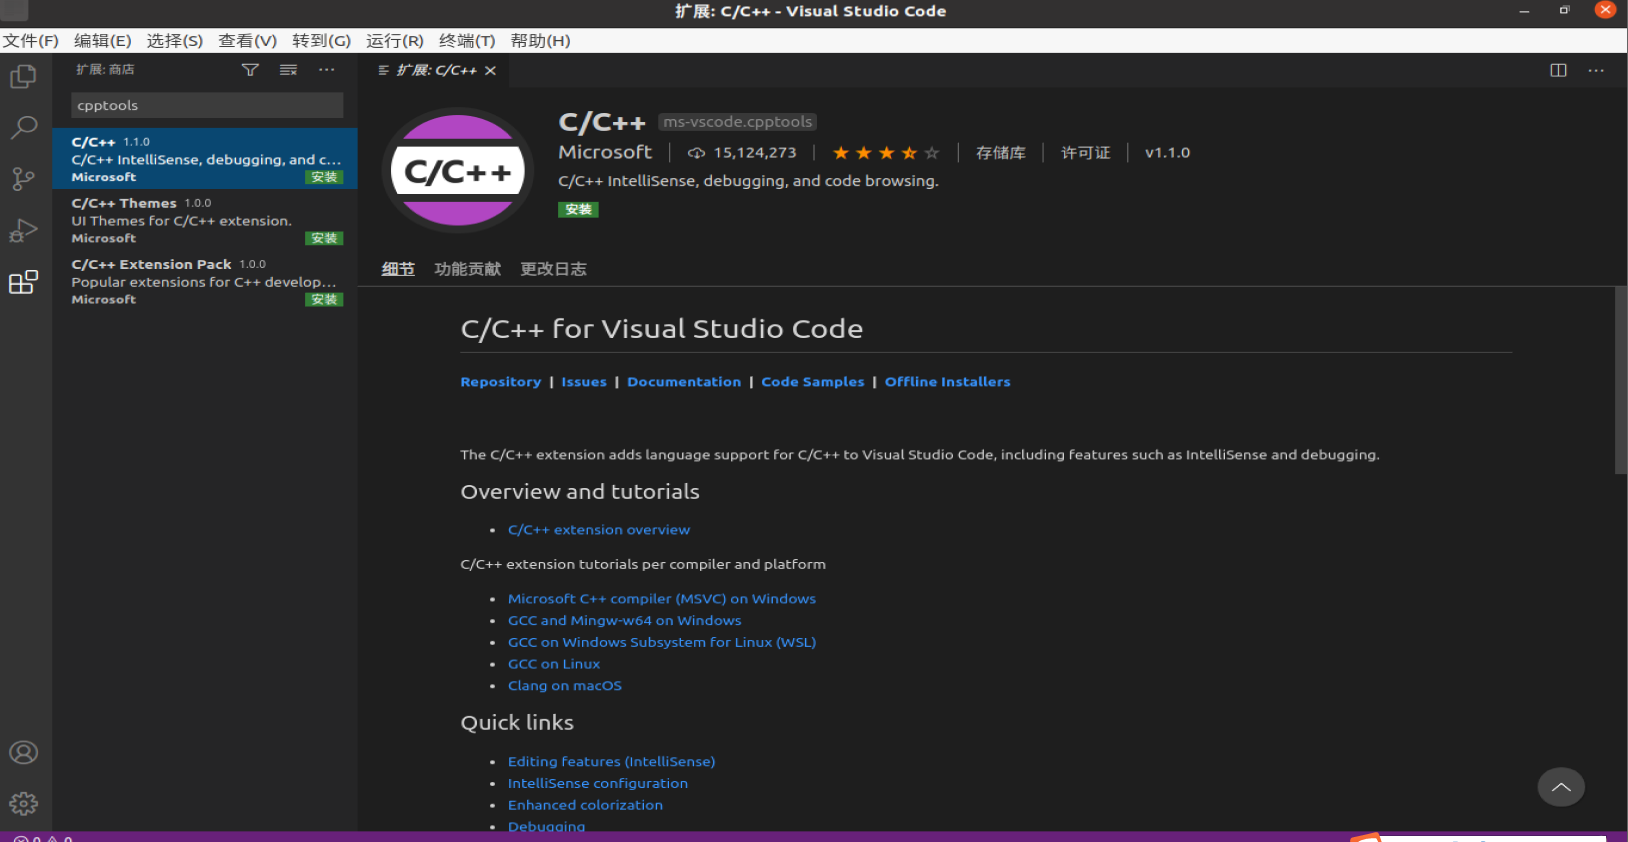Open Run and Debug view

[23, 231]
